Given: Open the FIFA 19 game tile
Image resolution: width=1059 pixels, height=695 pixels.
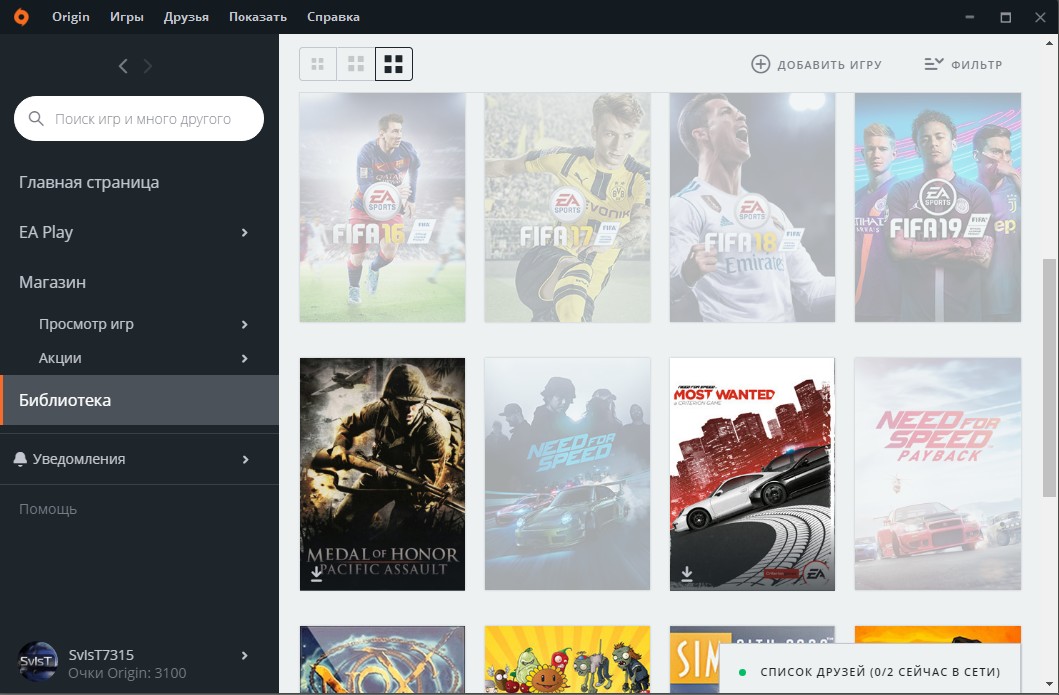Looking at the screenshot, I should click(x=937, y=207).
